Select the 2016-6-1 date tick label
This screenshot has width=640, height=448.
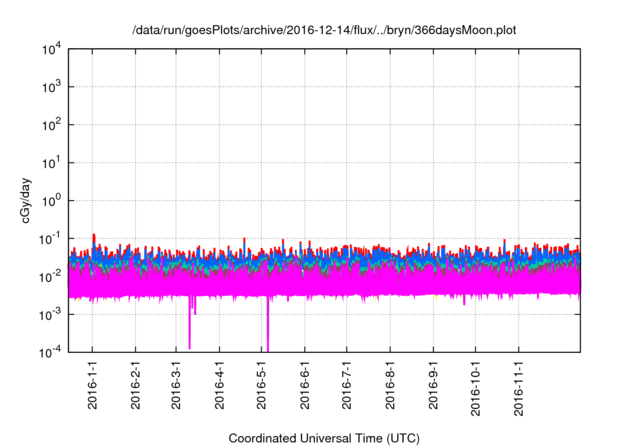[305, 387]
